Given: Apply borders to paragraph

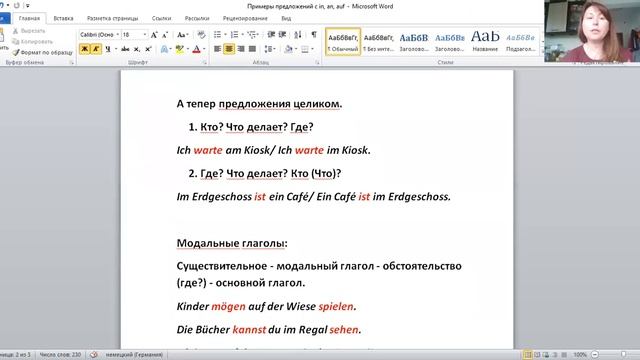Looking at the screenshot, I should (304, 49).
